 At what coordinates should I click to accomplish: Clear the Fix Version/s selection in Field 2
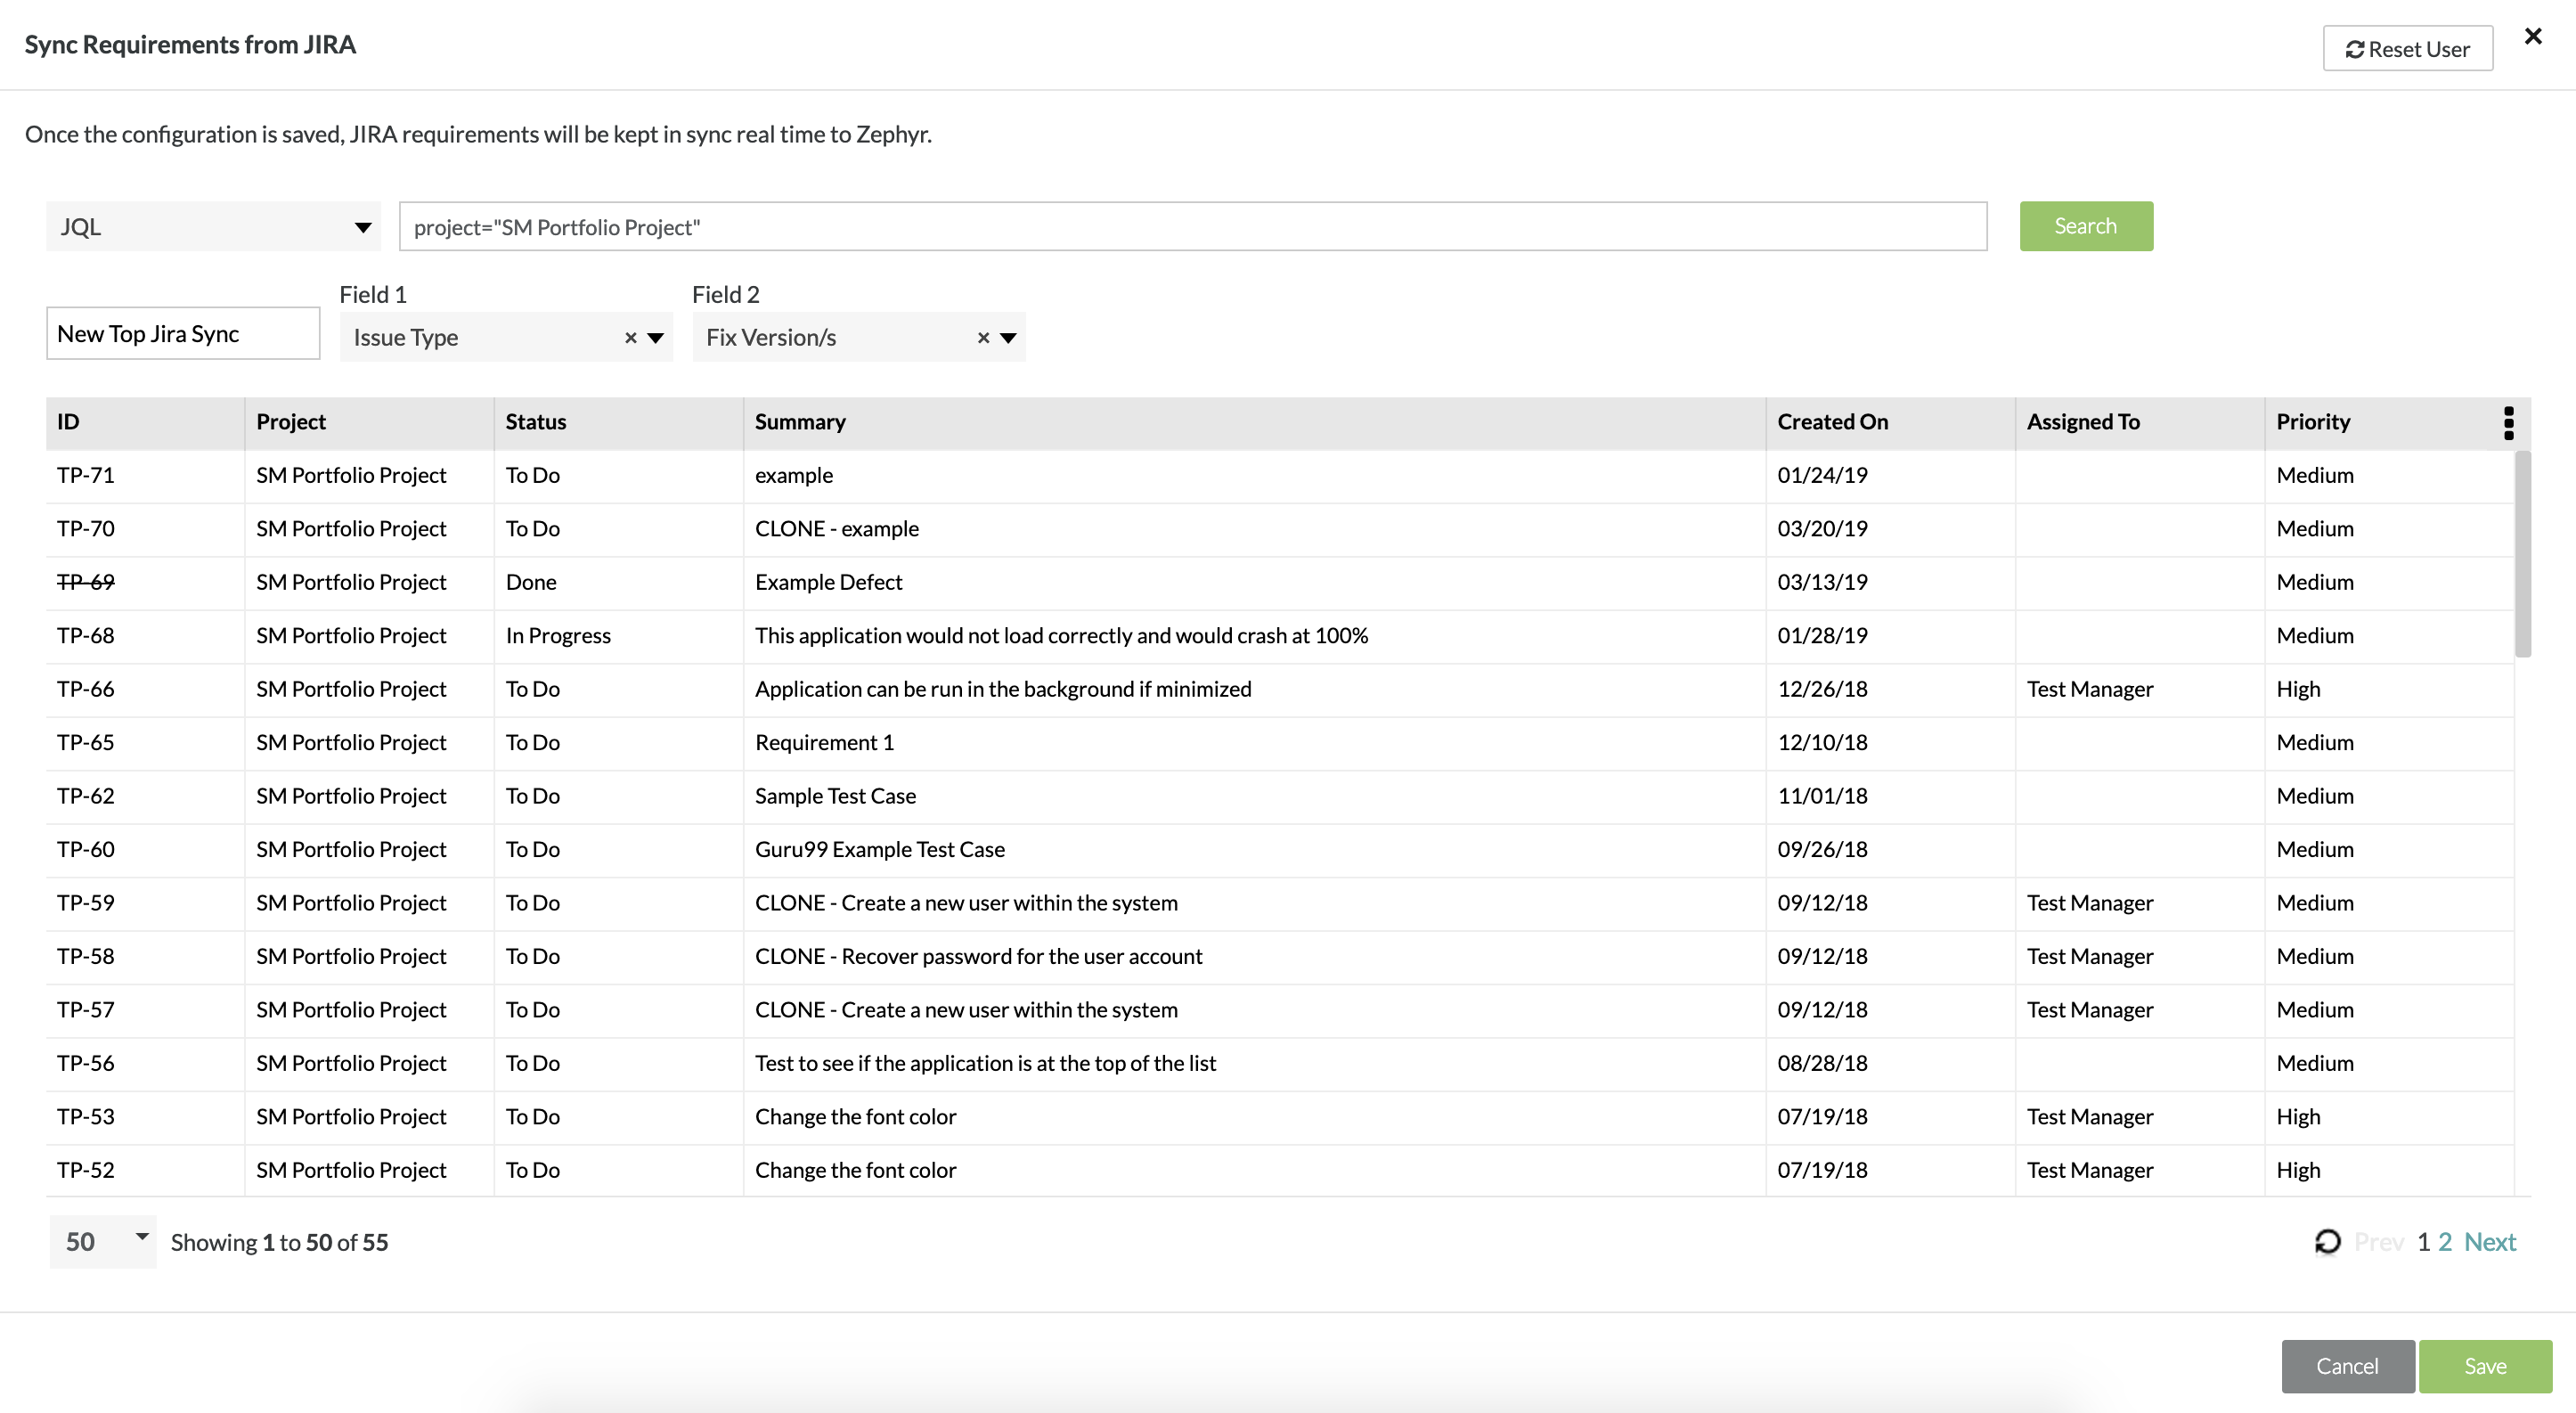tap(983, 338)
